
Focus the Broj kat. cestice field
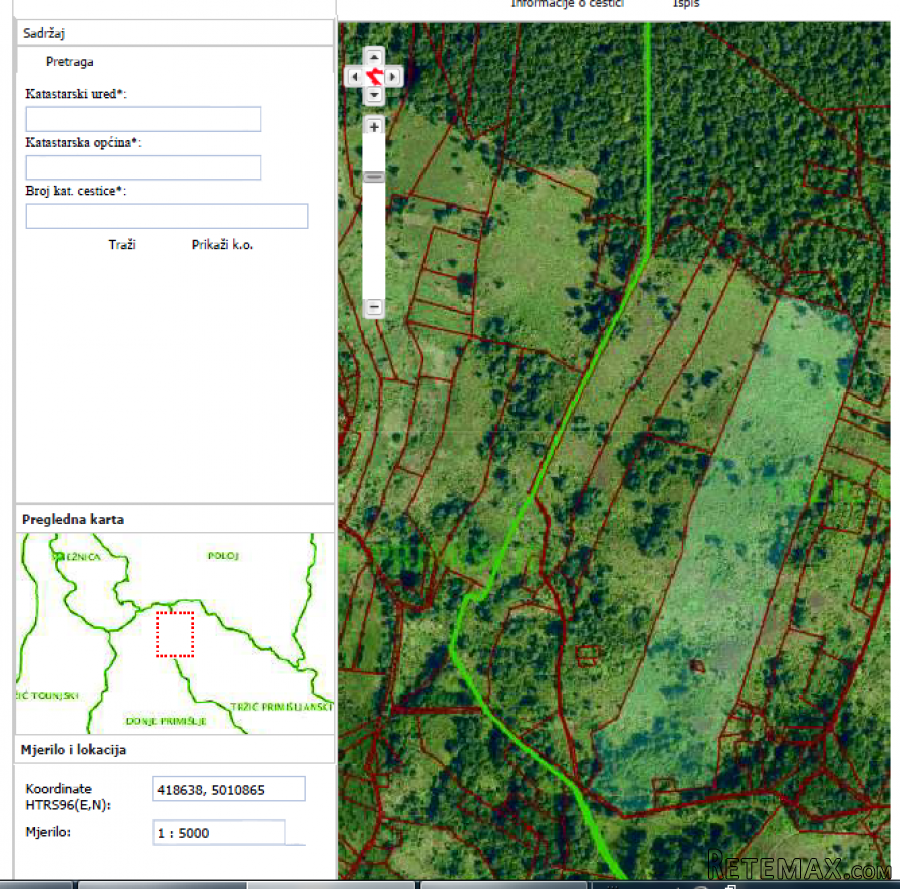pyautogui.click(x=167, y=216)
